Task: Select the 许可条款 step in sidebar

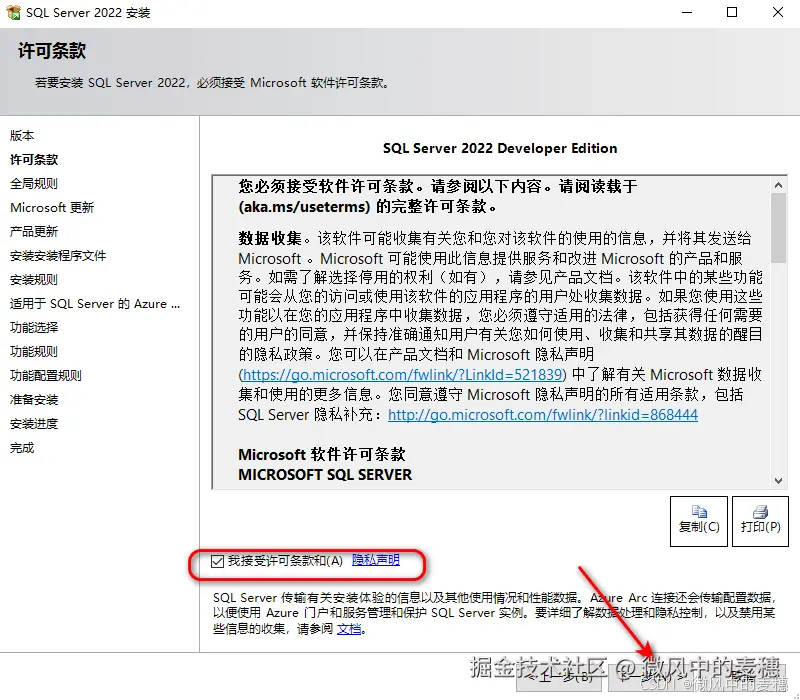Action: [x=34, y=160]
